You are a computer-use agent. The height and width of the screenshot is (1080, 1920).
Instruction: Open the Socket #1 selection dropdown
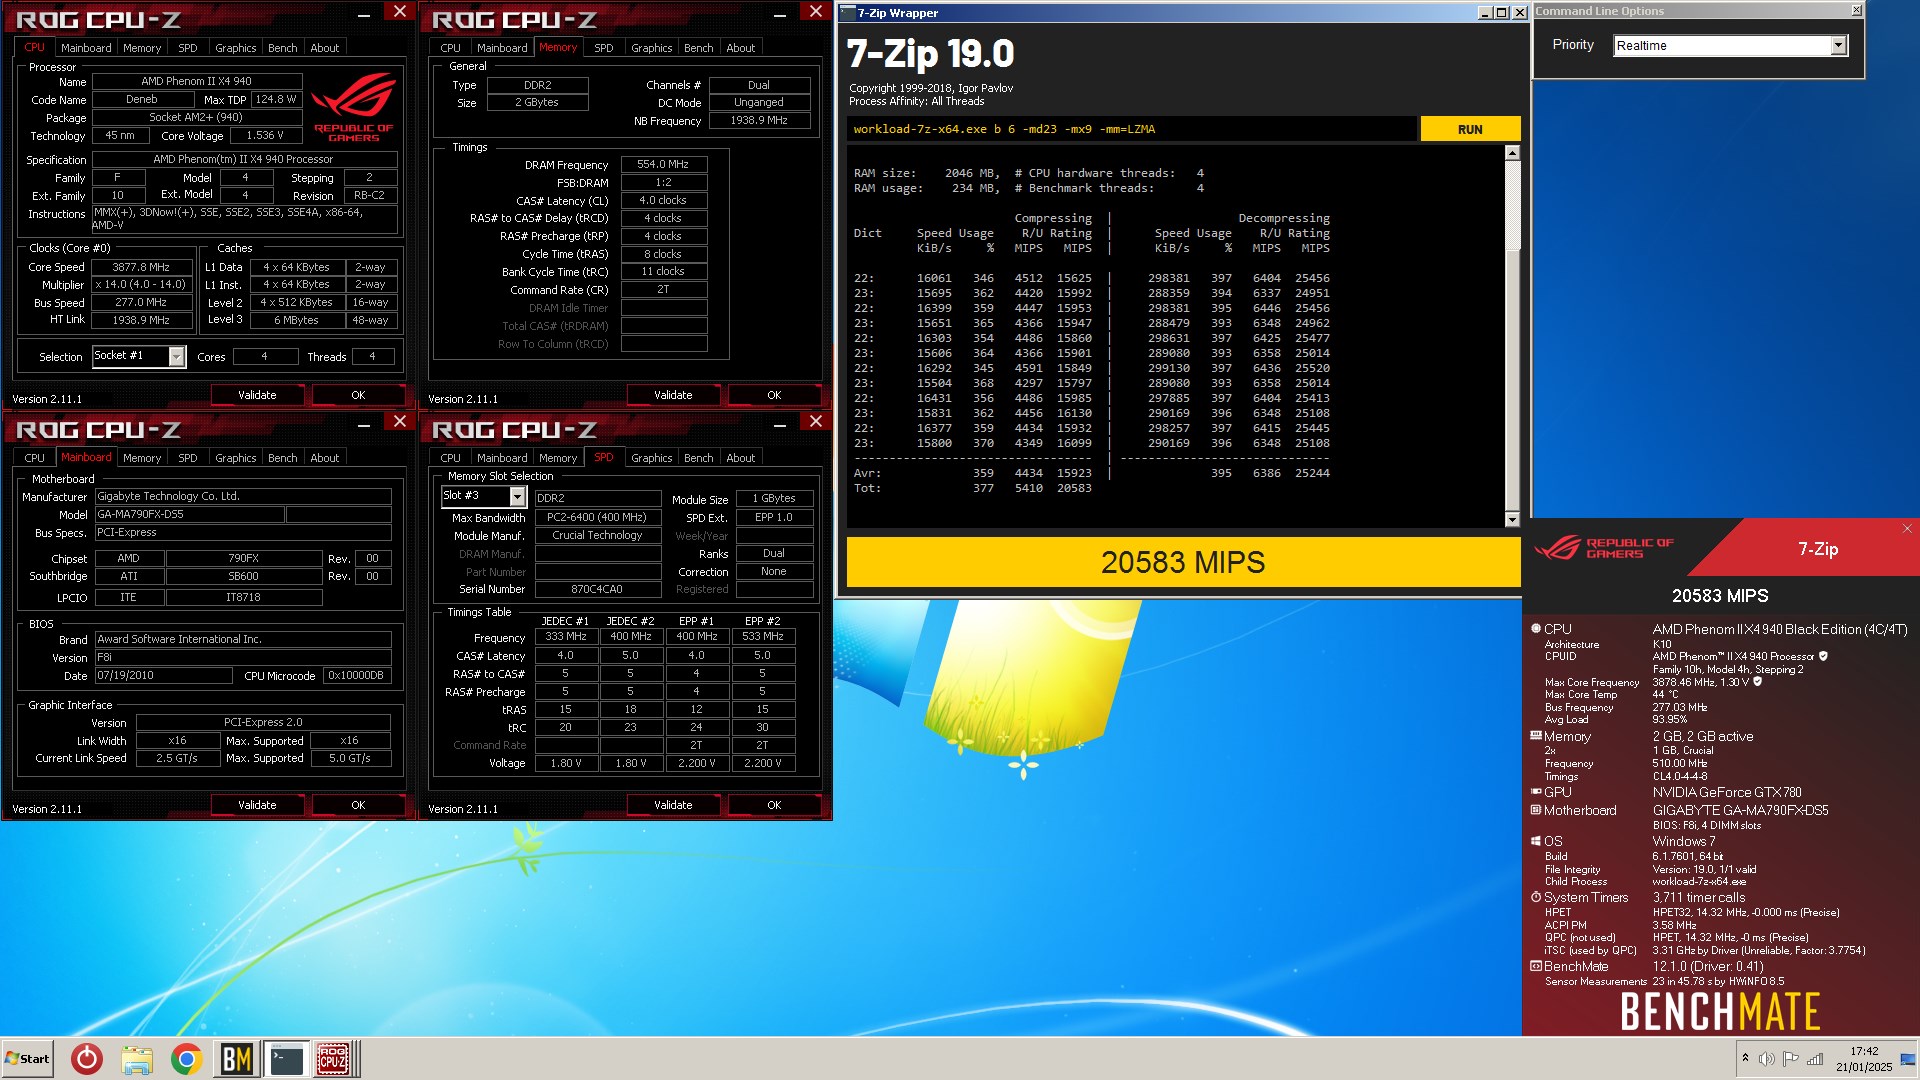[176, 356]
